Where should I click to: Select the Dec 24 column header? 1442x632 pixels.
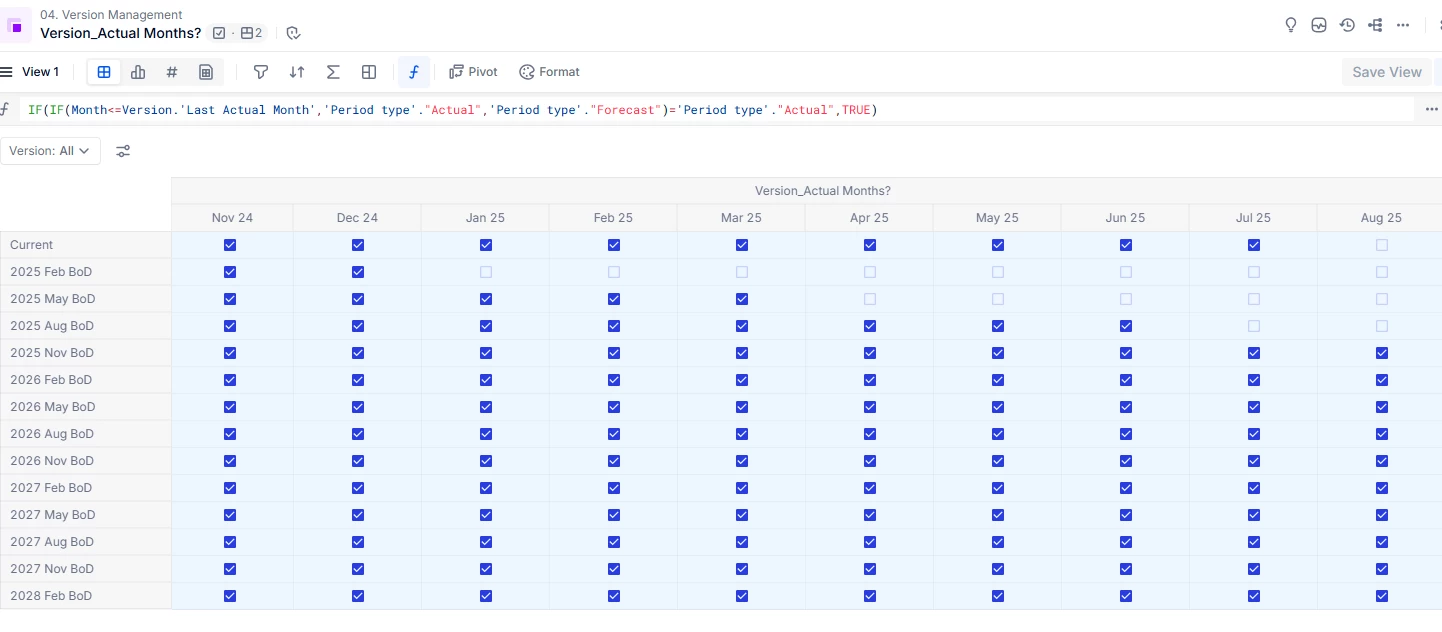coord(357,218)
